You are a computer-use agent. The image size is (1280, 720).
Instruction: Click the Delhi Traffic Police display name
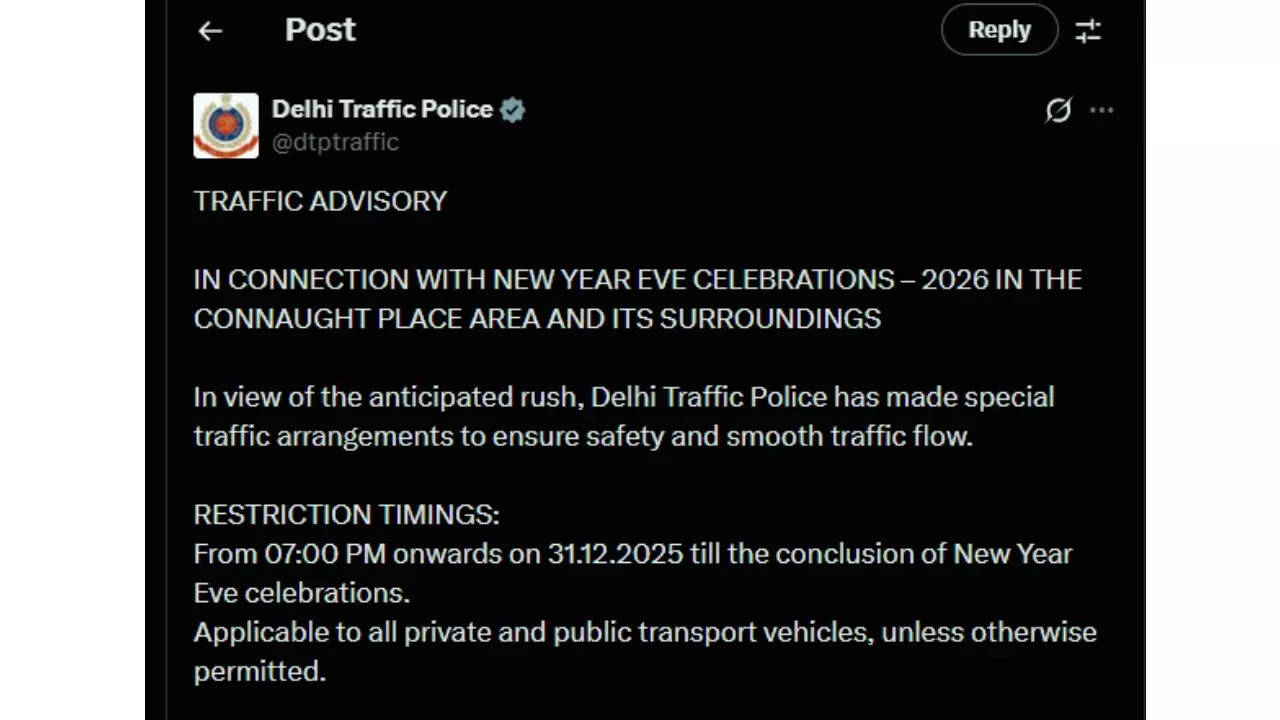pyautogui.click(x=381, y=110)
